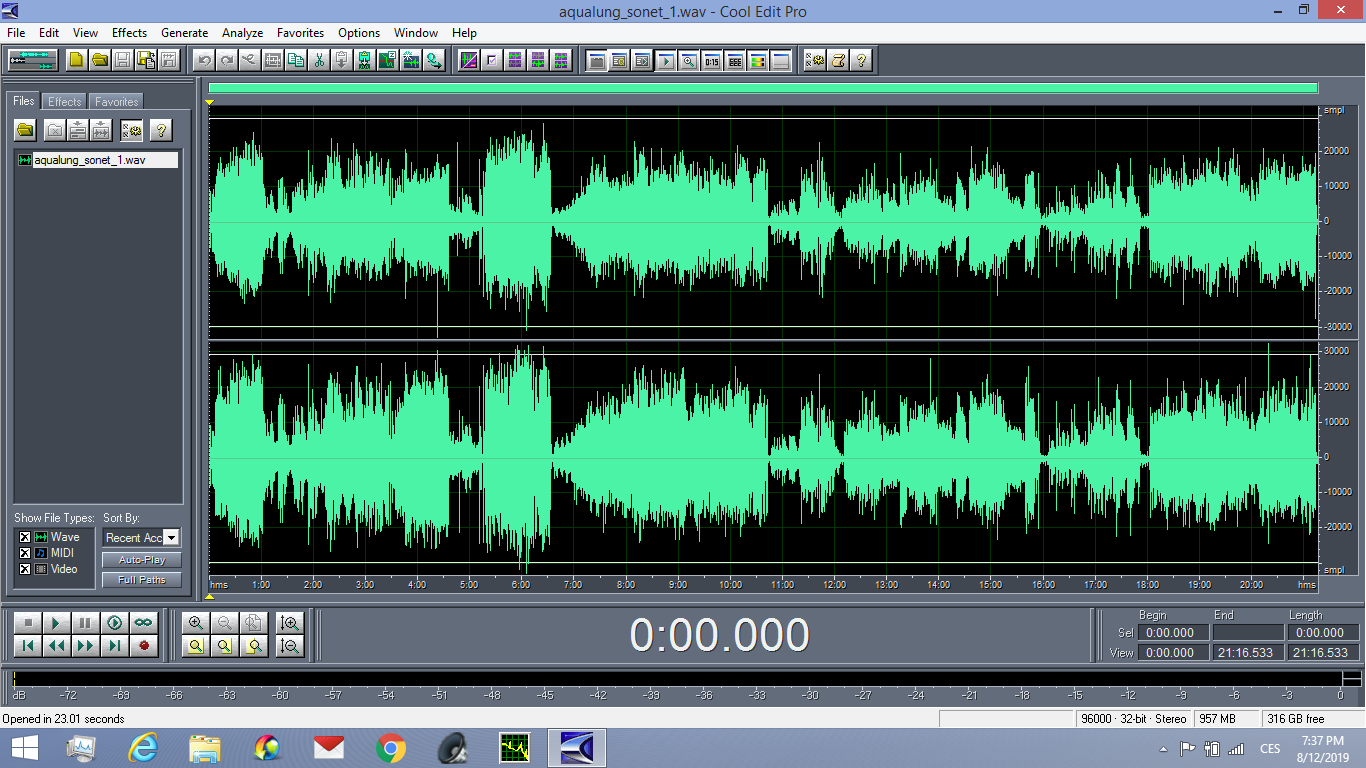This screenshot has height=768, width=1366.
Task: Create a new file from the main toolbar
Action: coord(77,60)
